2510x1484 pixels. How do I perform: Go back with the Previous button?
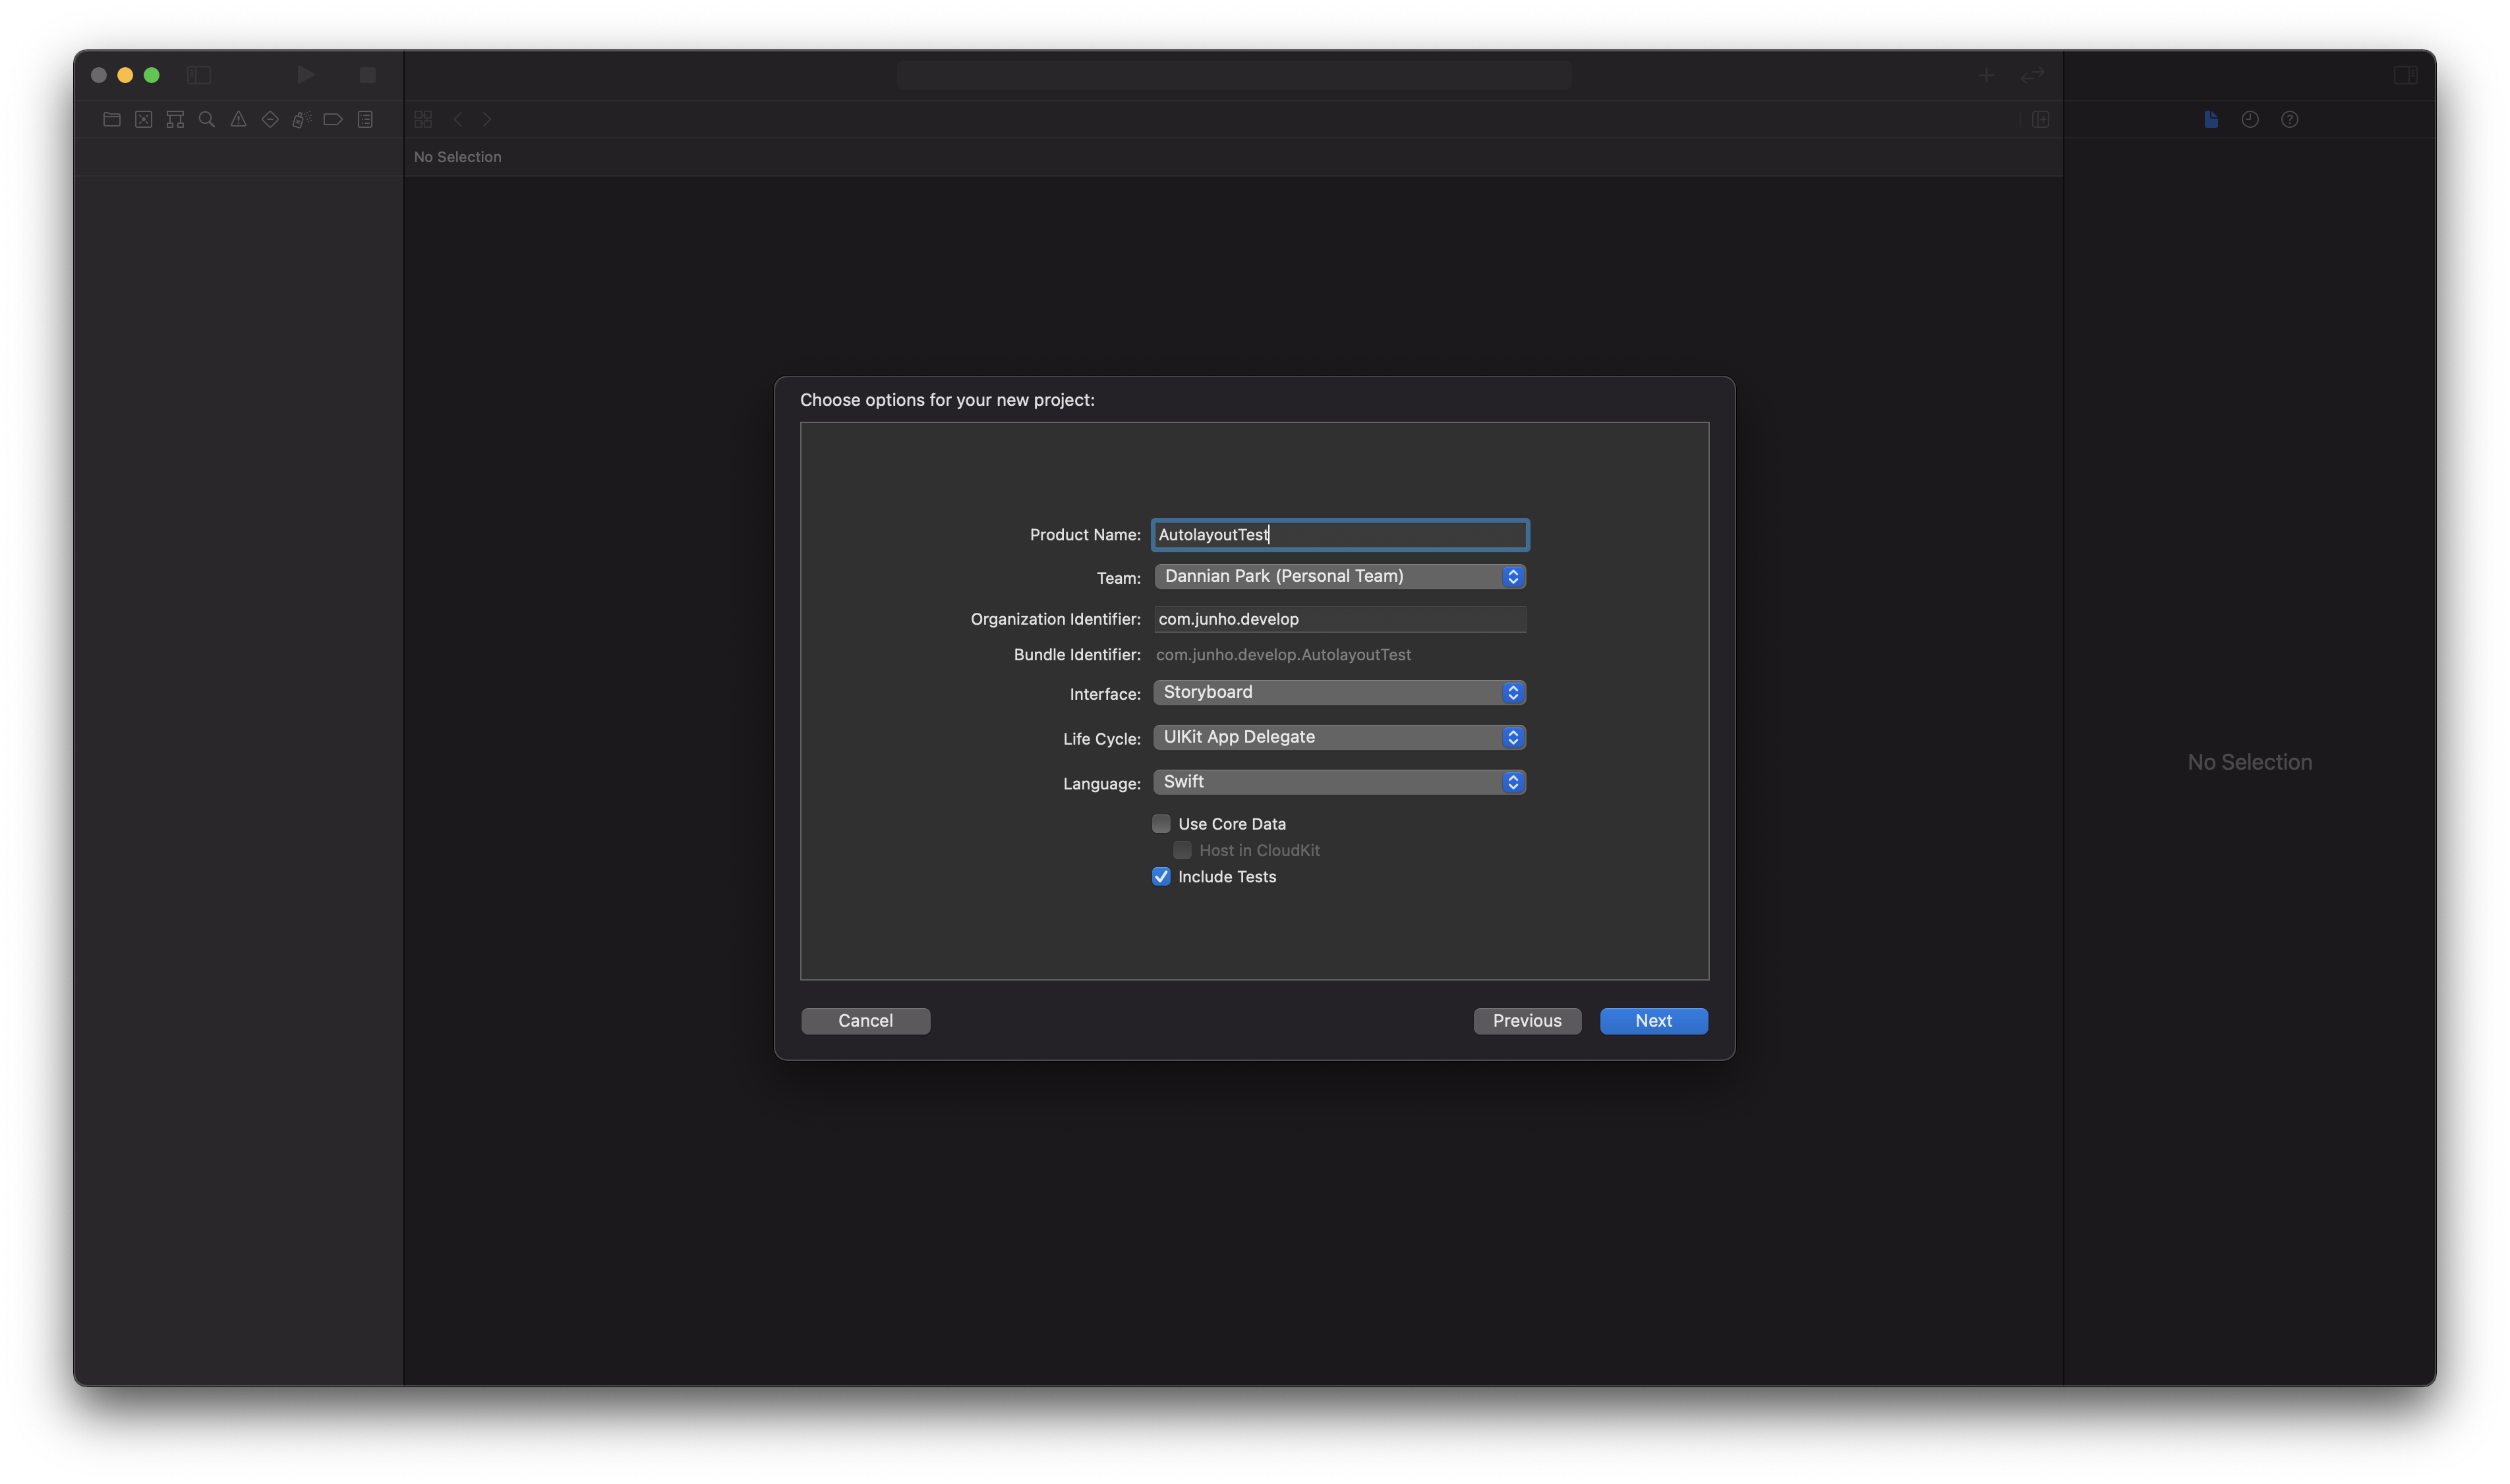1526,1021
